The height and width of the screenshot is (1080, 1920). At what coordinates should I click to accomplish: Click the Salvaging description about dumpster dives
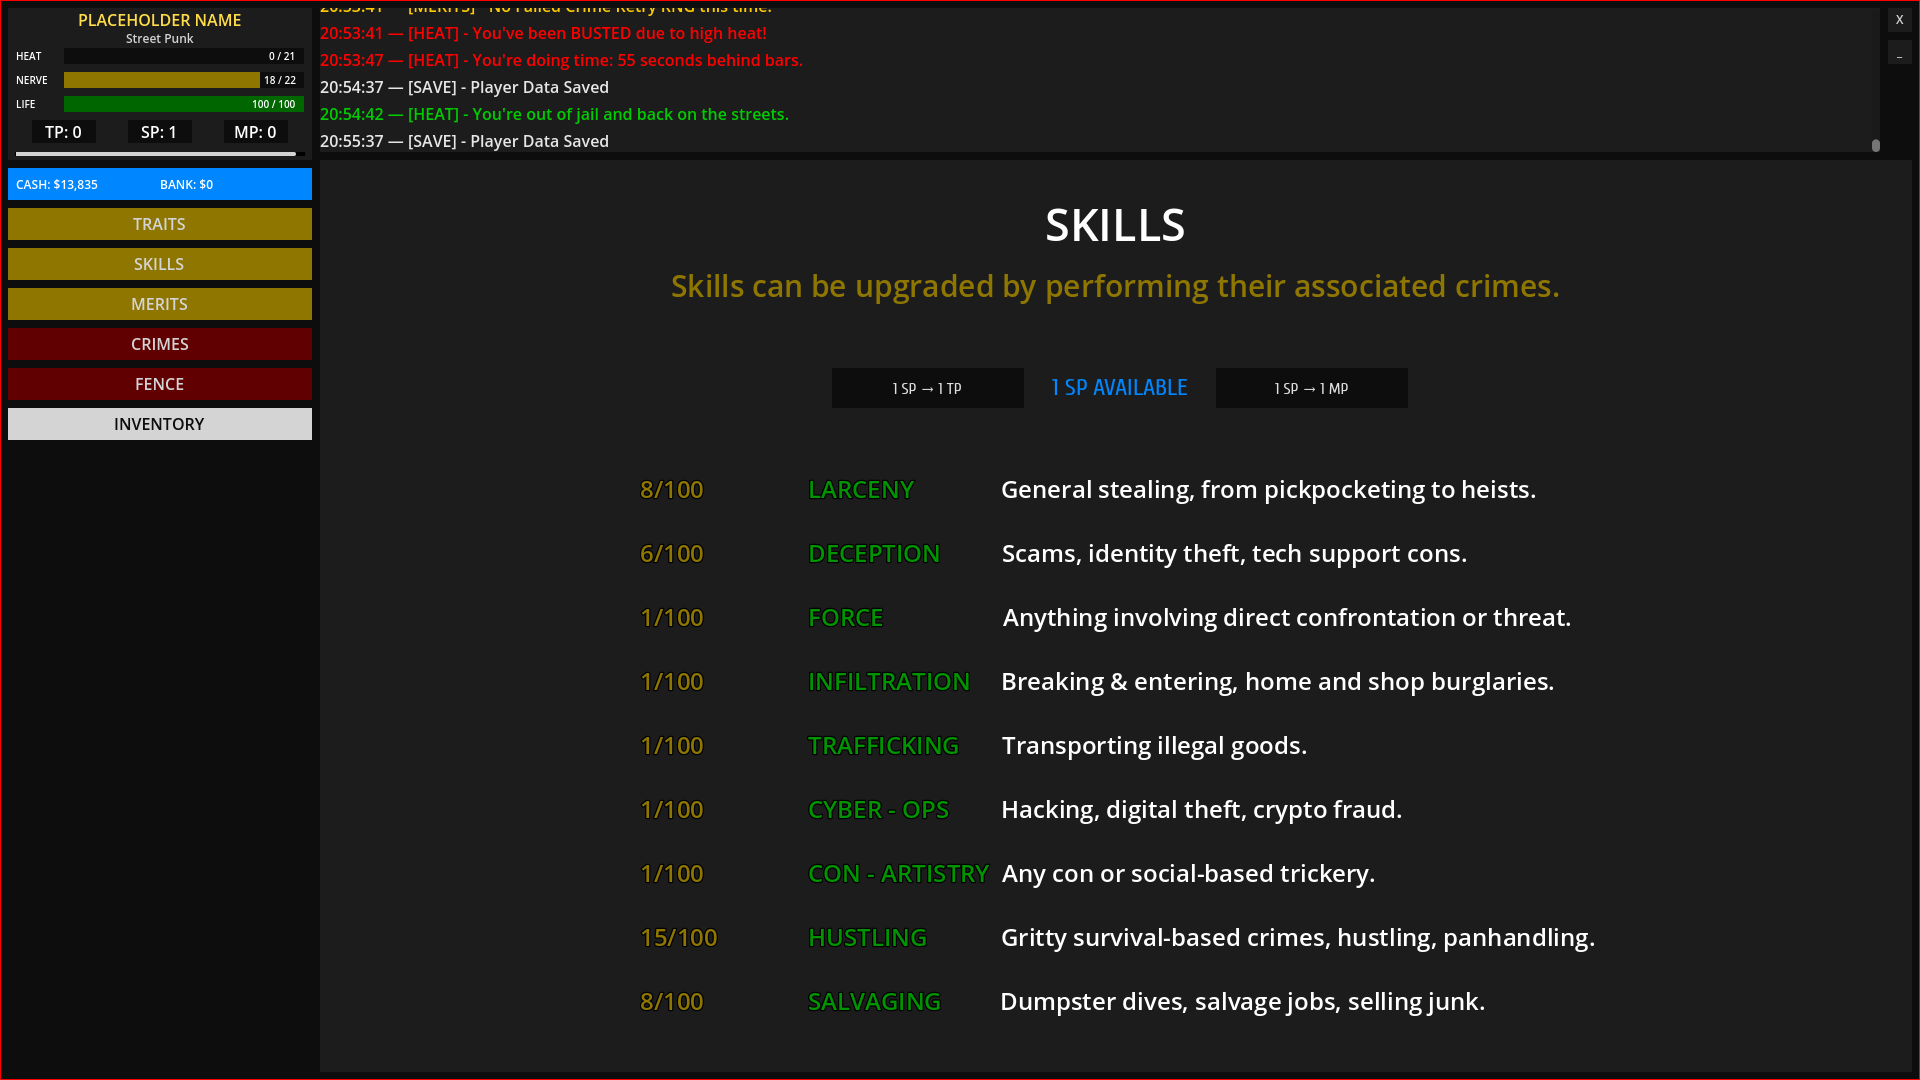(1243, 1001)
